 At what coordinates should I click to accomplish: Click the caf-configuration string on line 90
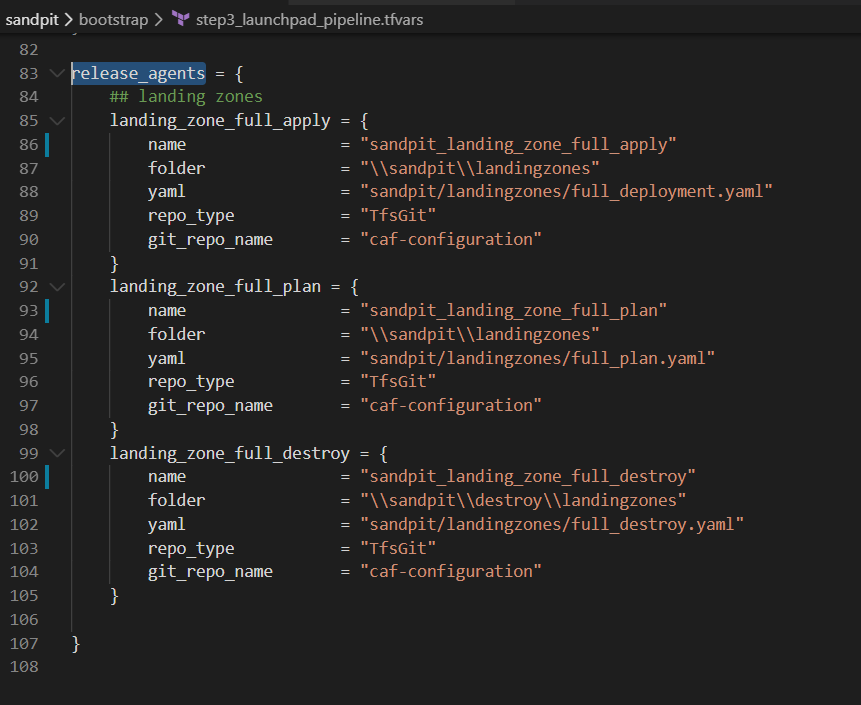point(451,238)
